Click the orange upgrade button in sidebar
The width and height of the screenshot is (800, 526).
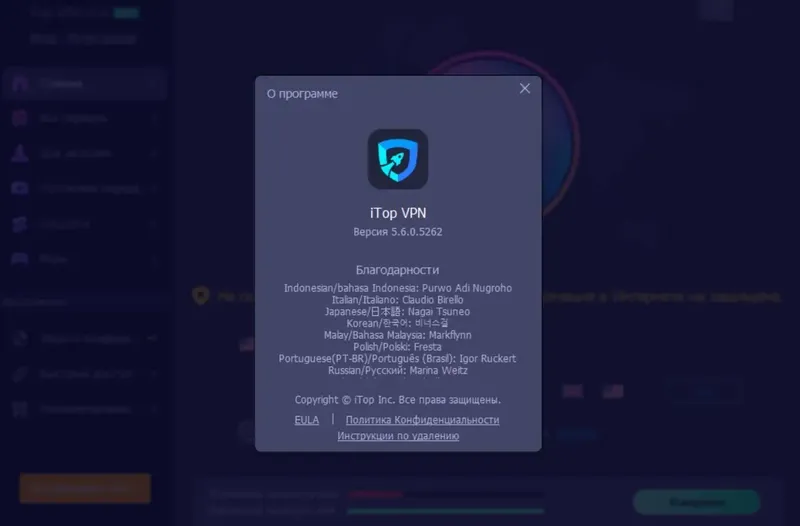85,488
